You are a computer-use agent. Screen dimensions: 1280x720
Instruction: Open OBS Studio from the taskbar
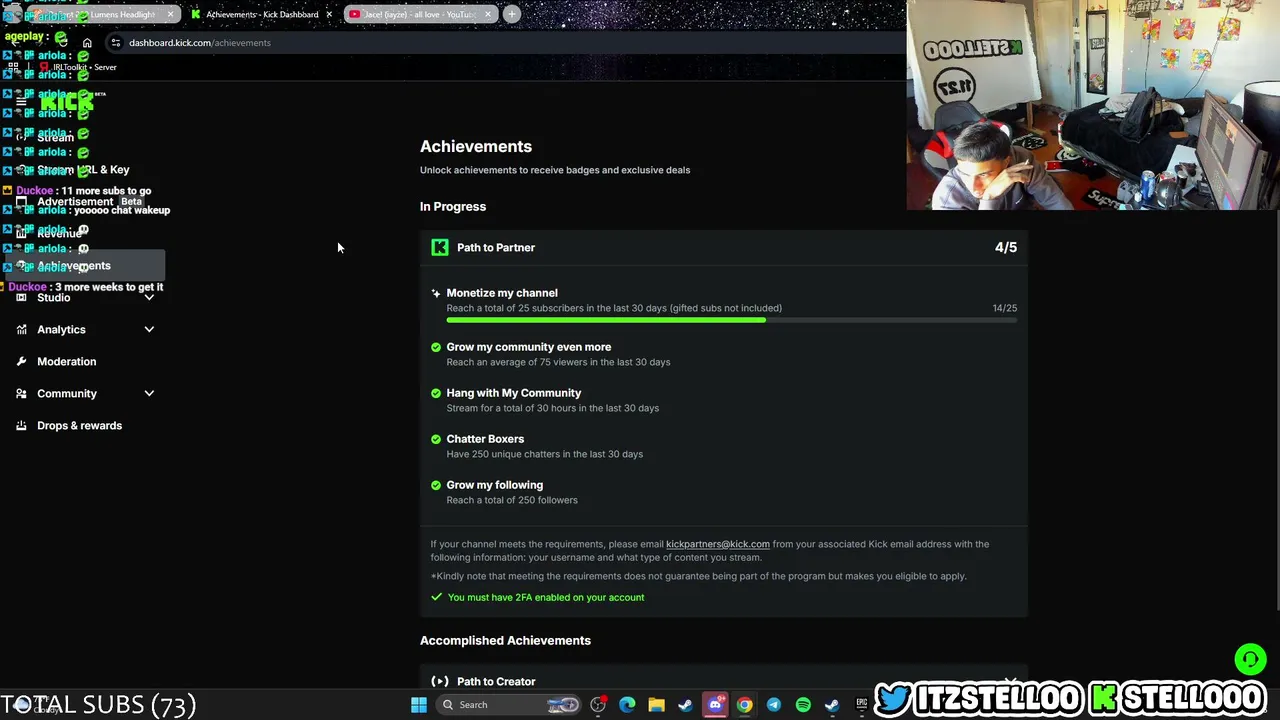pyautogui.click(x=598, y=705)
